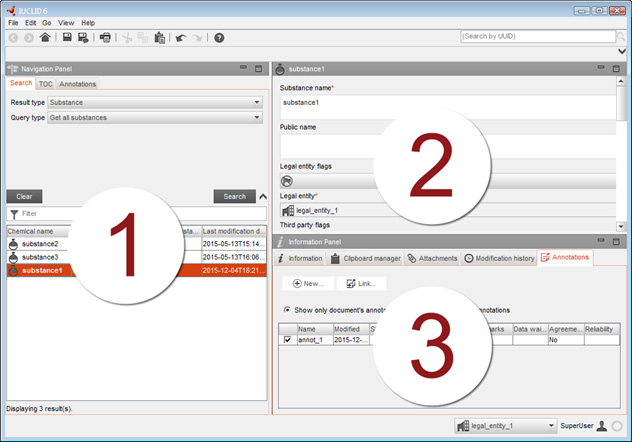Click the legal_entity_1 building icon in form
This screenshot has height=442, width=632.
pyautogui.click(x=288, y=210)
